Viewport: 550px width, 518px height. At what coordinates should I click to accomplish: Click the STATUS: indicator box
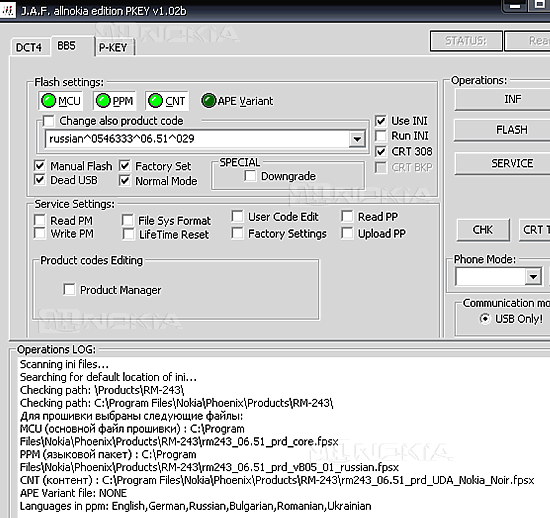click(466, 41)
